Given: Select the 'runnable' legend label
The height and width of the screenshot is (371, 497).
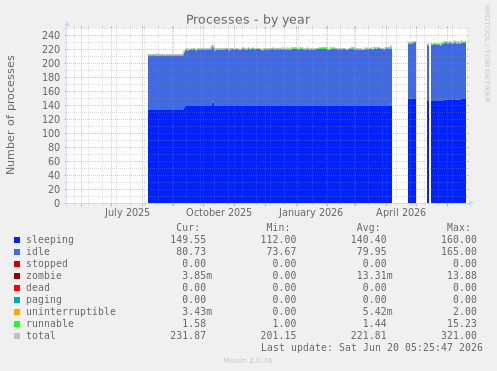Looking at the screenshot, I should [50, 323].
